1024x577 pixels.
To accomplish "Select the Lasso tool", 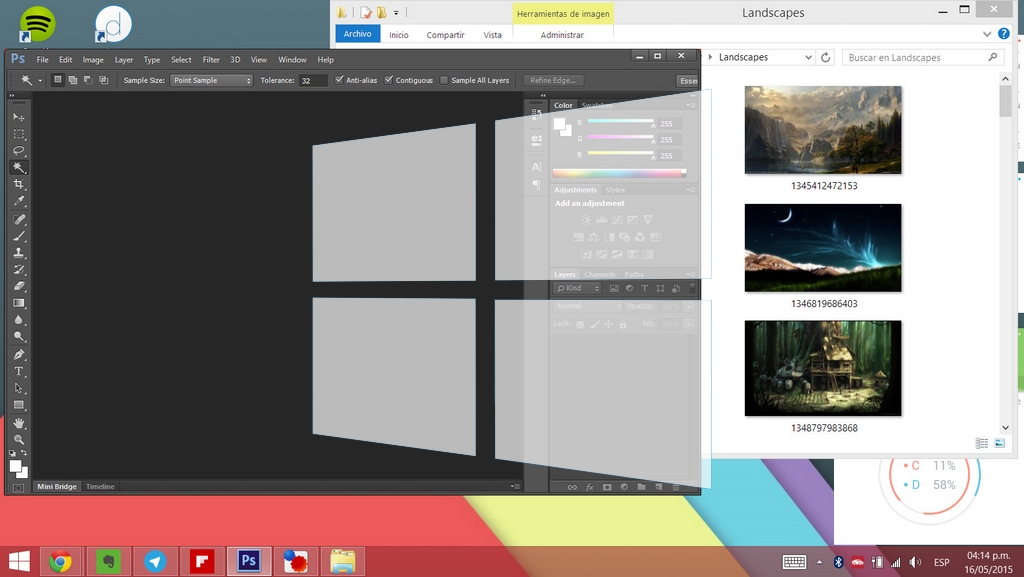I will coord(19,151).
